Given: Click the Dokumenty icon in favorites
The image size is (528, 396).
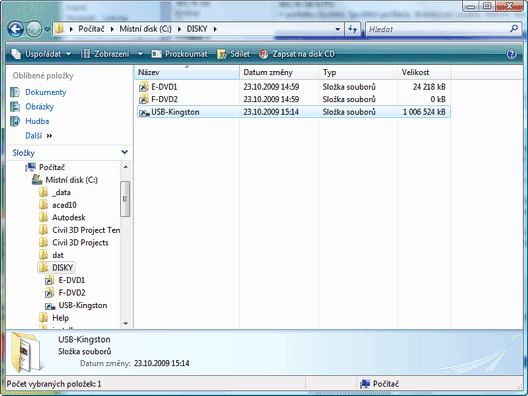Looking at the screenshot, I should tap(15, 92).
